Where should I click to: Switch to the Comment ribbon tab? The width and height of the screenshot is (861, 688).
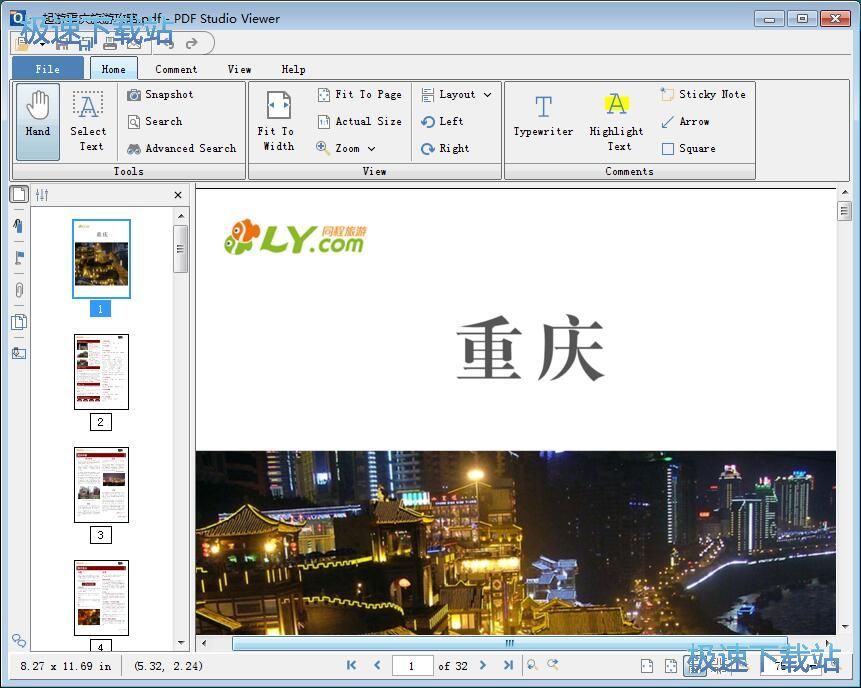[176, 69]
